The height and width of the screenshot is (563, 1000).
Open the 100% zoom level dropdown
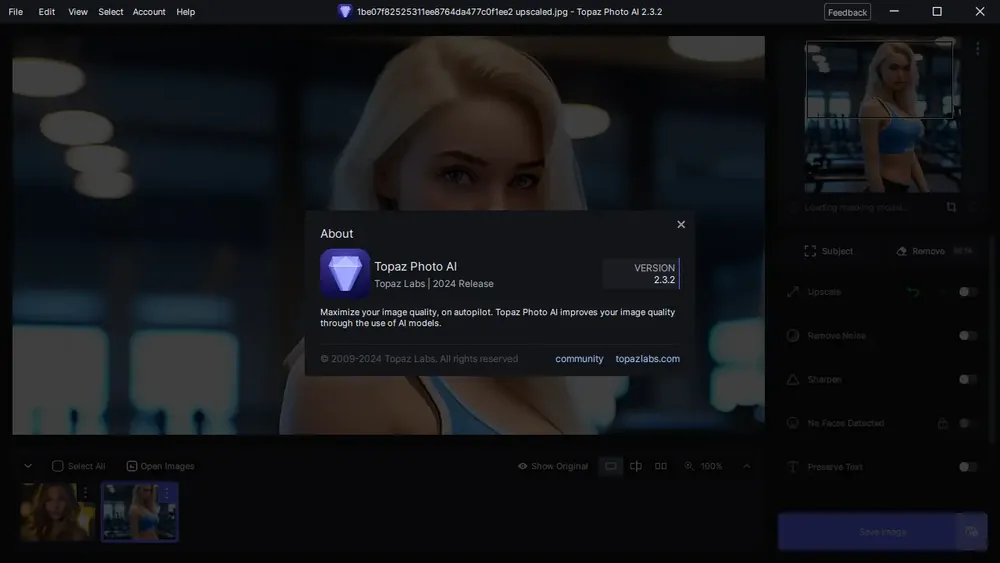coord(711,466)
